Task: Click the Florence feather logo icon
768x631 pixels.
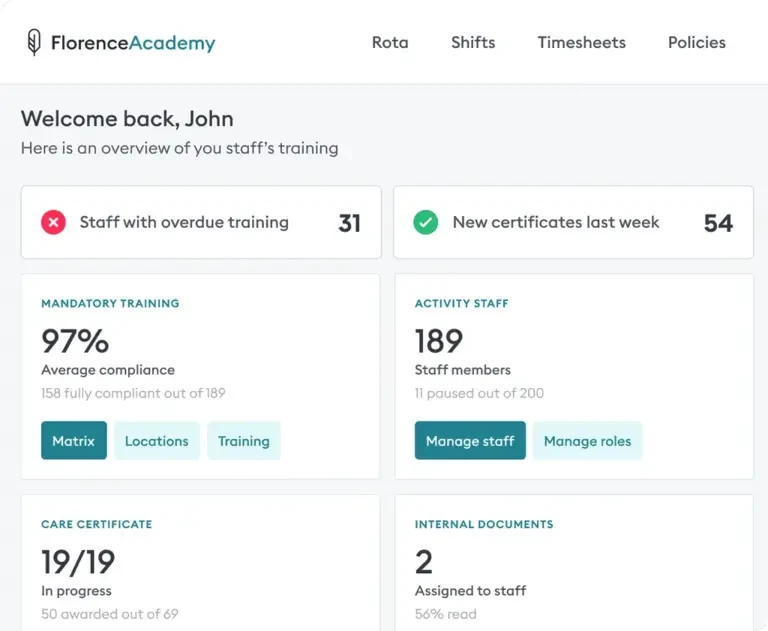Action: (34, 42)
